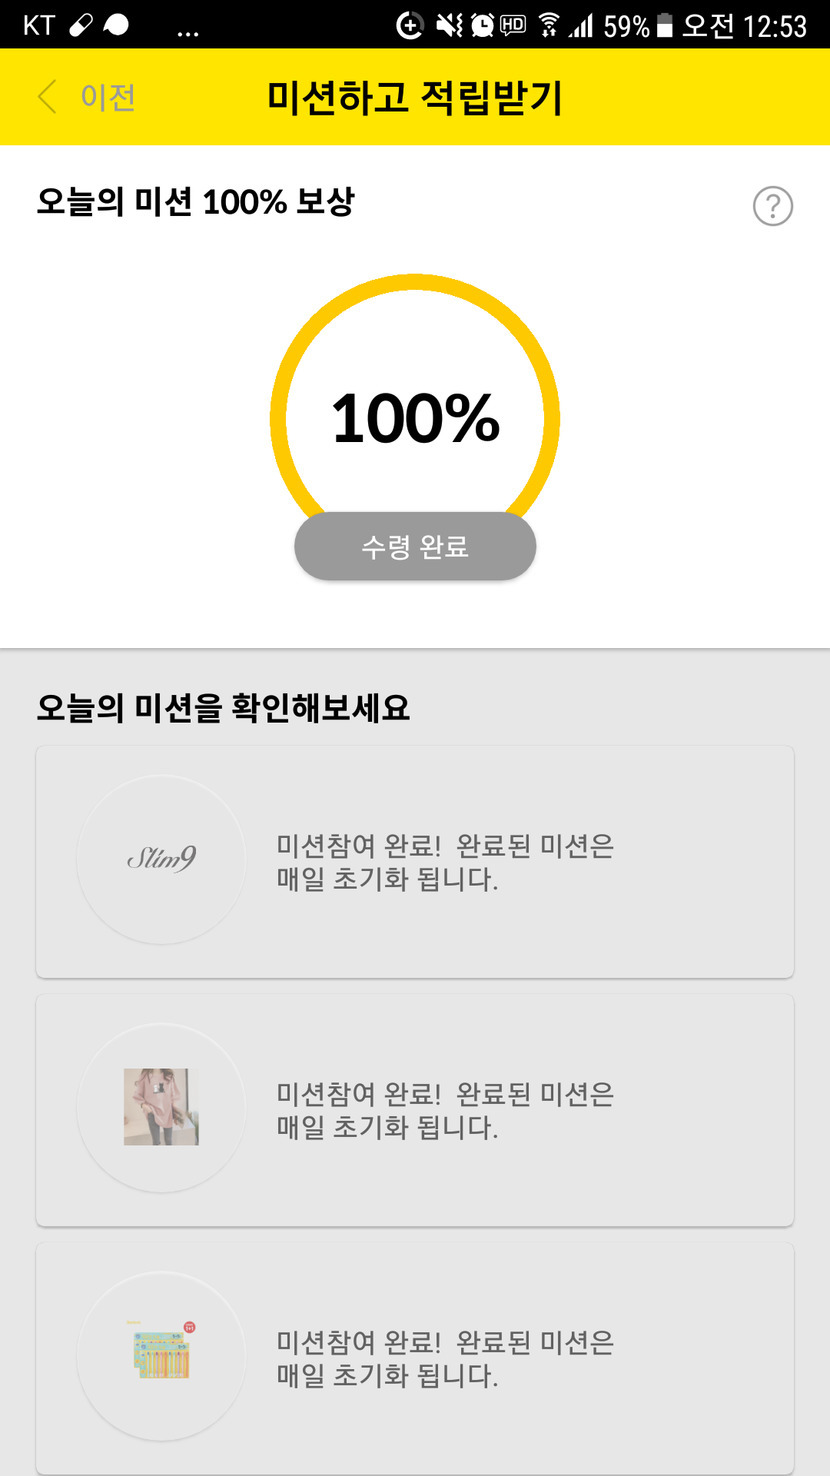Image resolution: width=830 pixels, height=1476 pixels.
Task: Tap the data saver circle-plus icon
Action: point(410,25)
